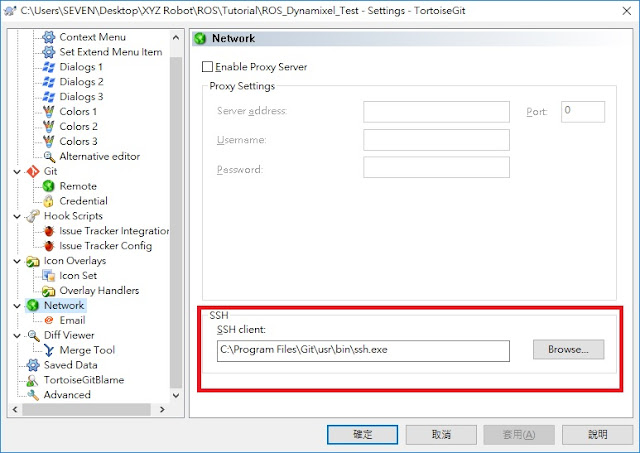The image size is (640, 453).
Task: Close the TortoiseGit Settings window
Action: pyautogui.click(x=627, y=11)
